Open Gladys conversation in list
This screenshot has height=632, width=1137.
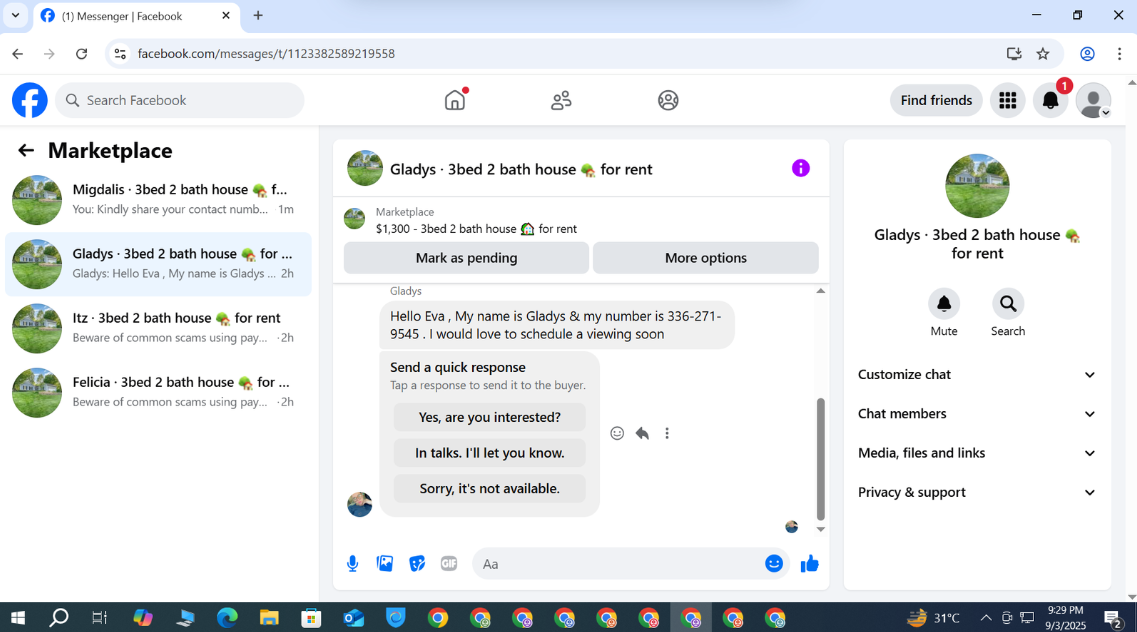tap(158, 264)
